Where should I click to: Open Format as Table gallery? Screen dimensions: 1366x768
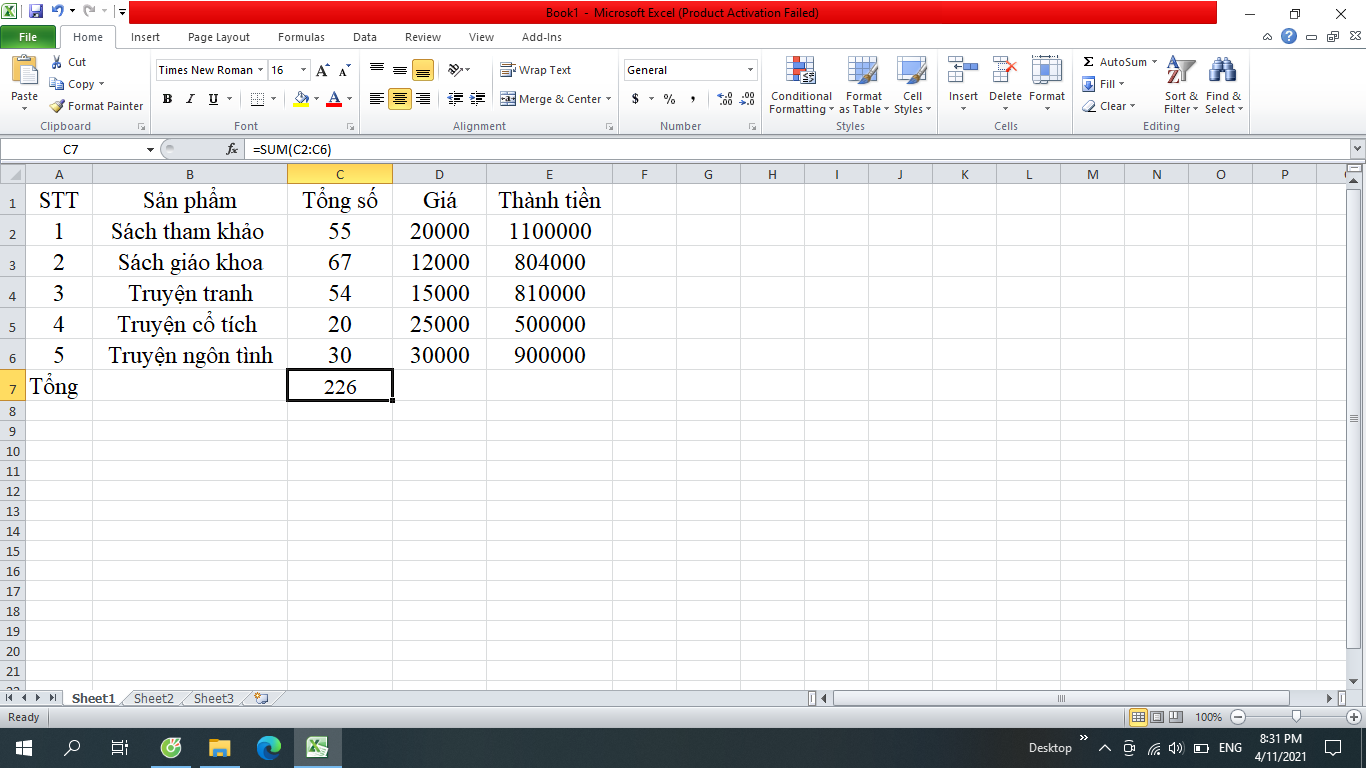[x=863, y=86]
